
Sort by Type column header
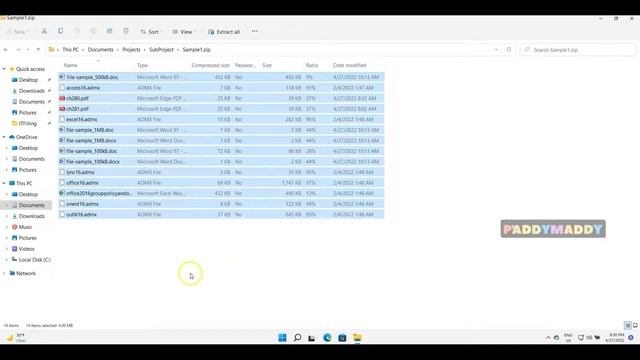click(x=142, y=65)
